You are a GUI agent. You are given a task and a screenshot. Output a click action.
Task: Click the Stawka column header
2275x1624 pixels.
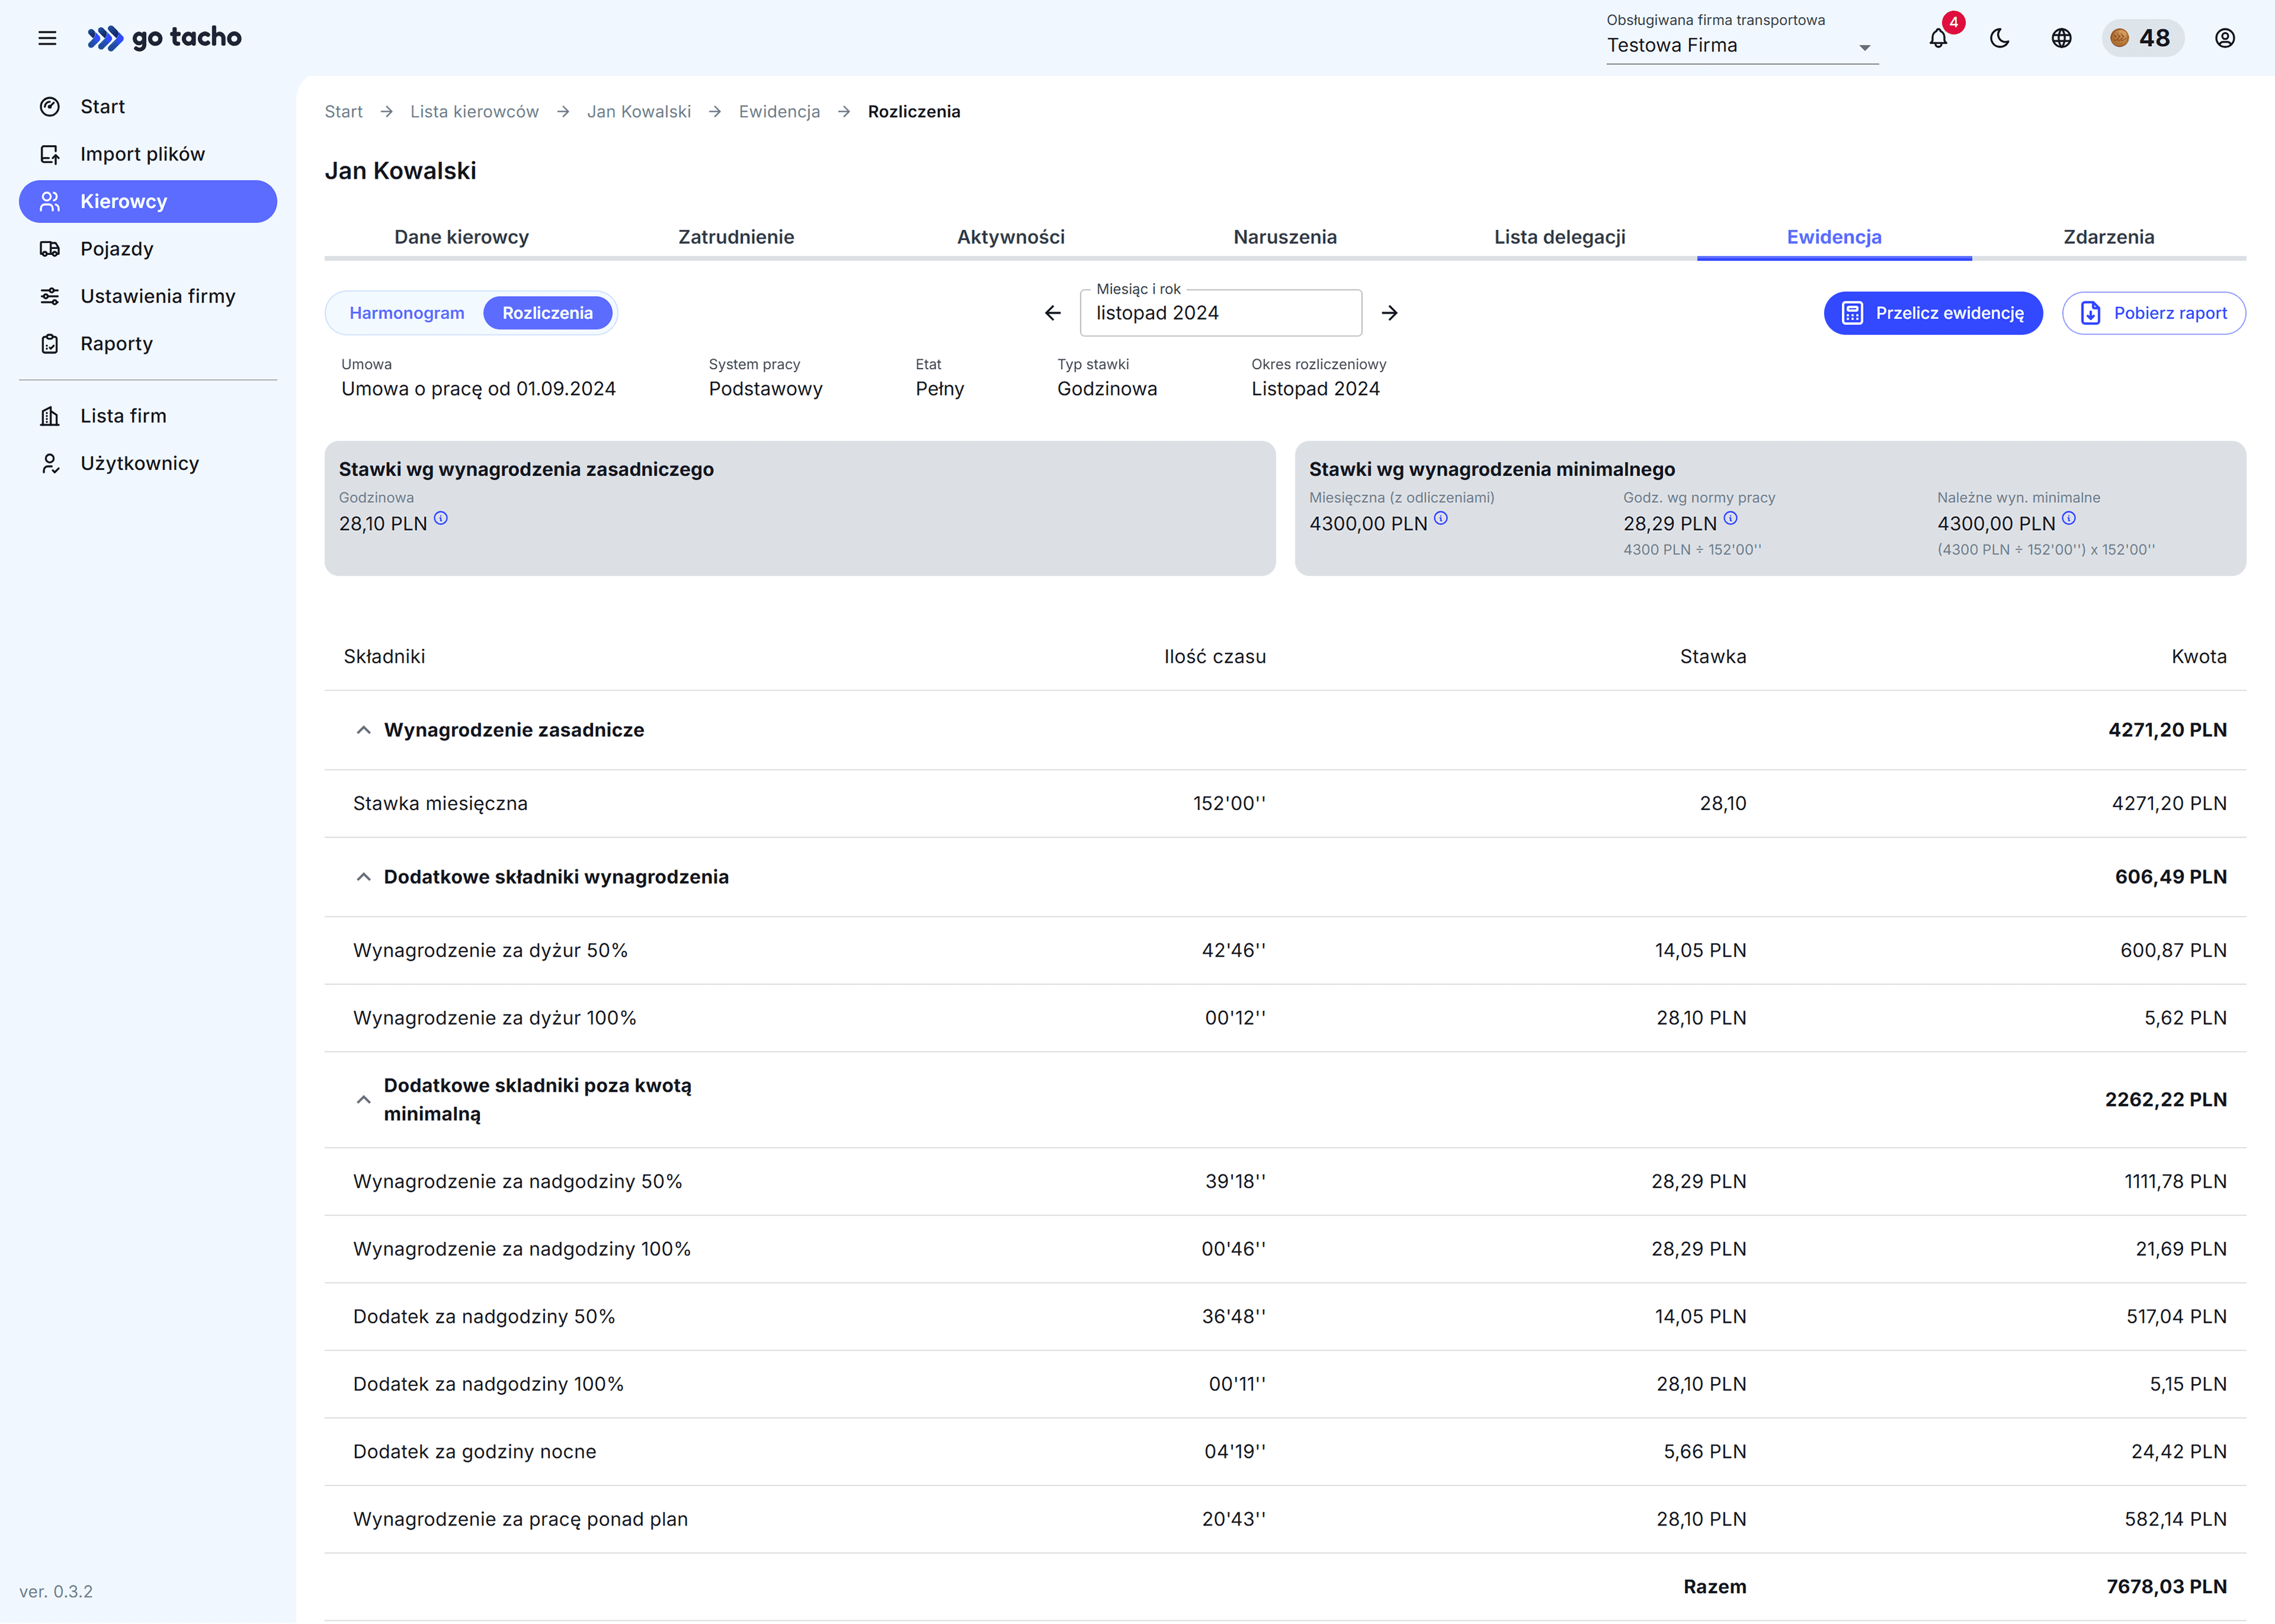[x=1712, y=657]
